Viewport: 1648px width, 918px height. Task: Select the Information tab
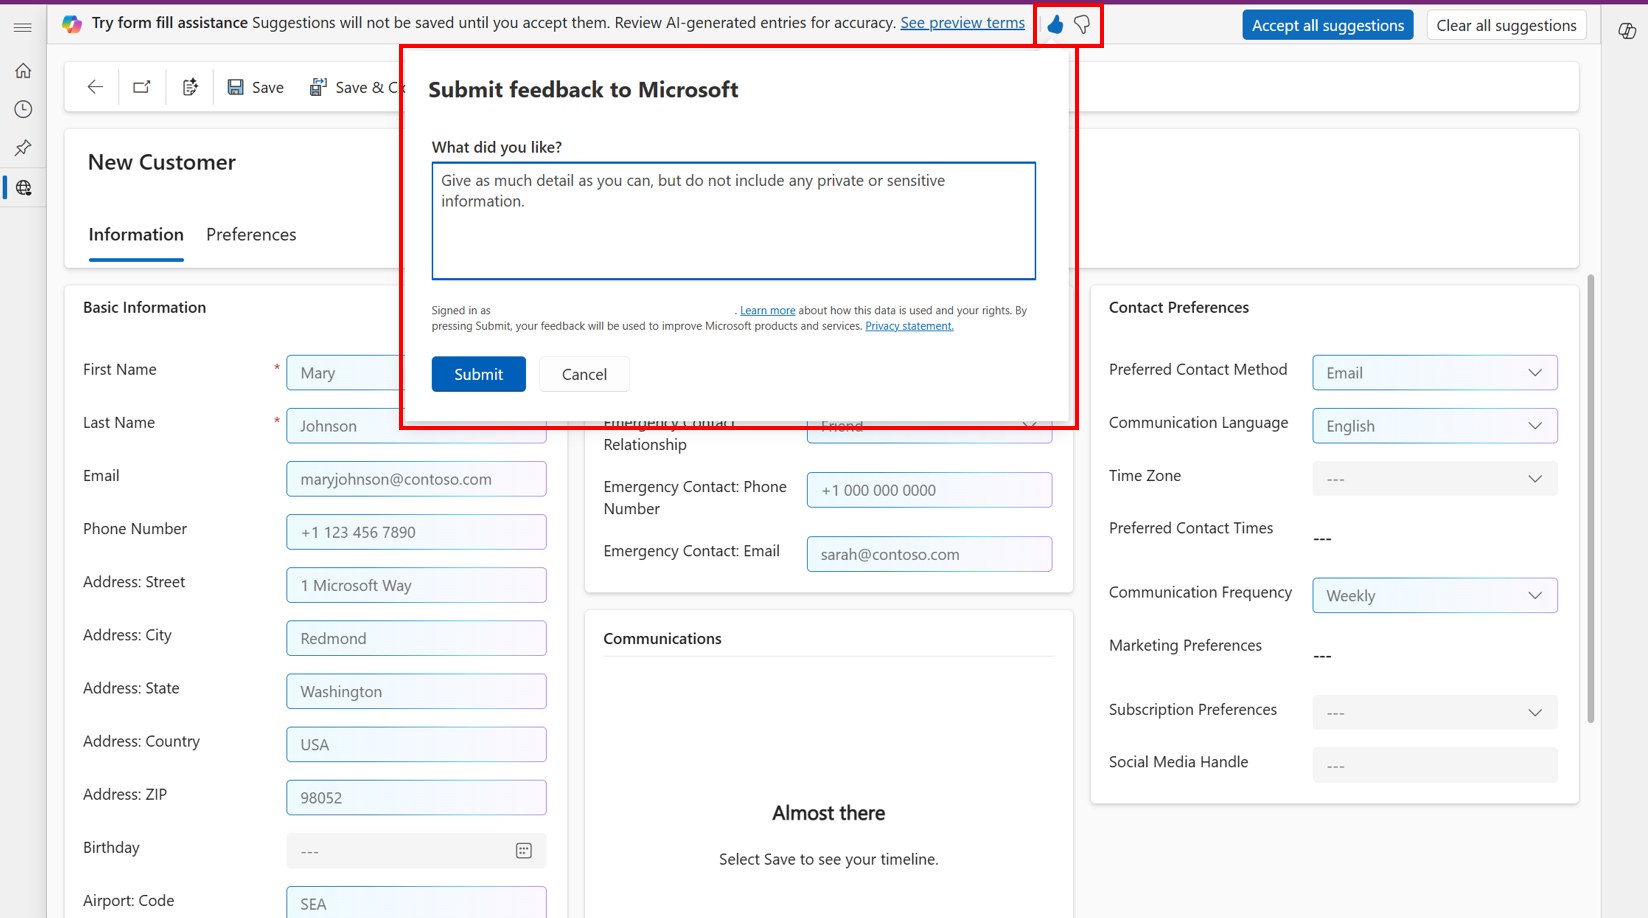point(135,234)
